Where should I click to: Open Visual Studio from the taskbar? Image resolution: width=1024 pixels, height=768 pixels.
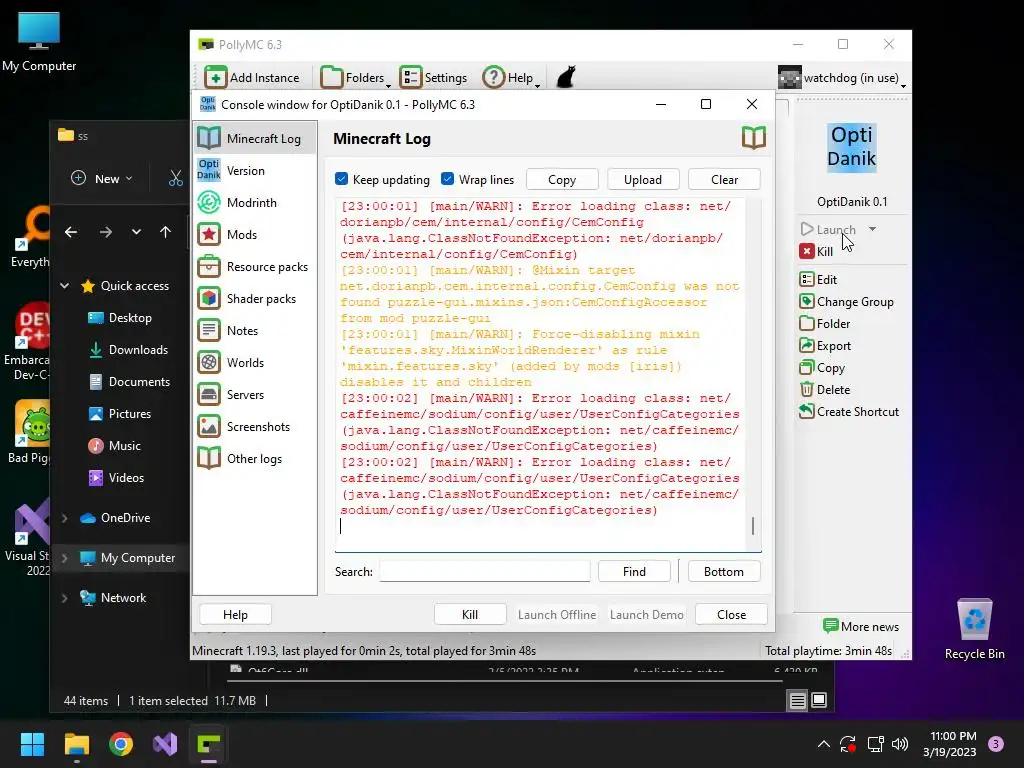click(165, 744)
